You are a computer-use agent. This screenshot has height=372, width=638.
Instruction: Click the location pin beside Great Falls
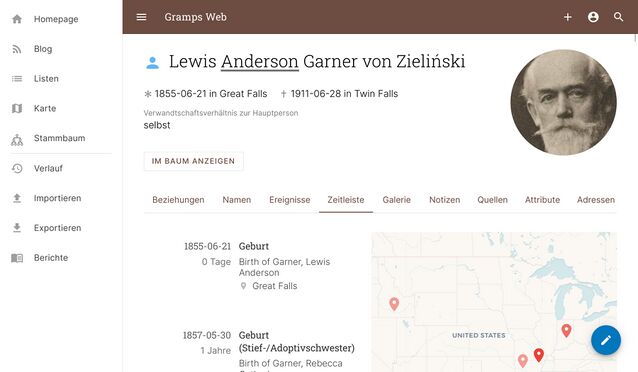(243, 286)
